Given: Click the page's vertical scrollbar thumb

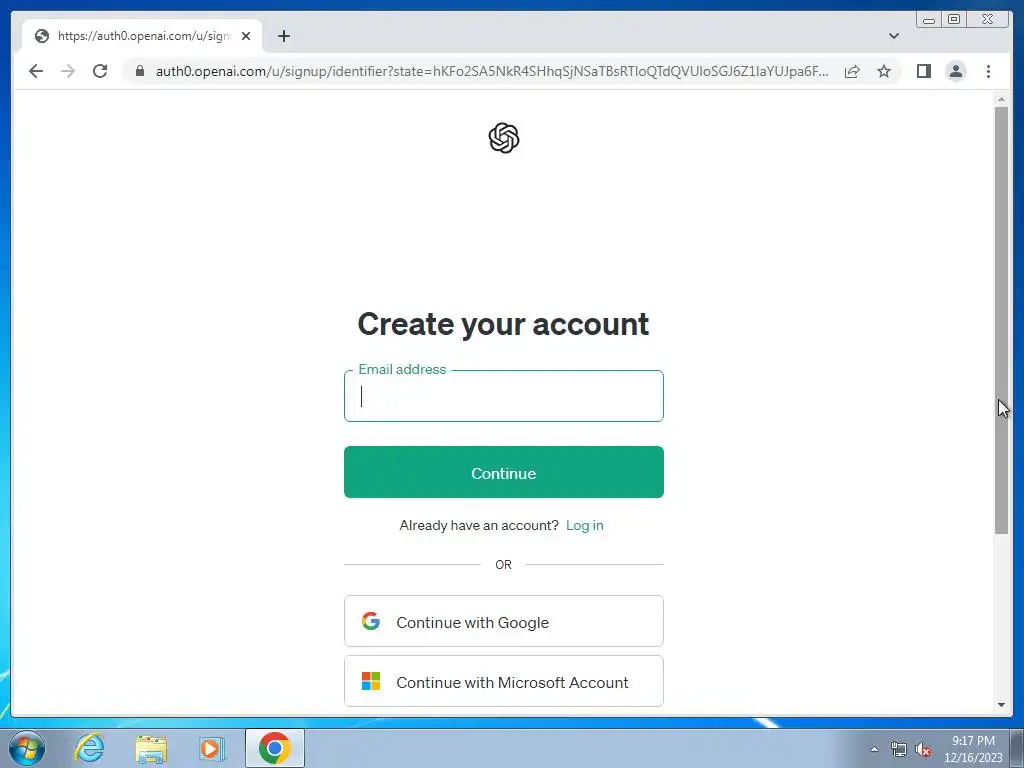Looking at the screenshot, I should coord(1001,320).
